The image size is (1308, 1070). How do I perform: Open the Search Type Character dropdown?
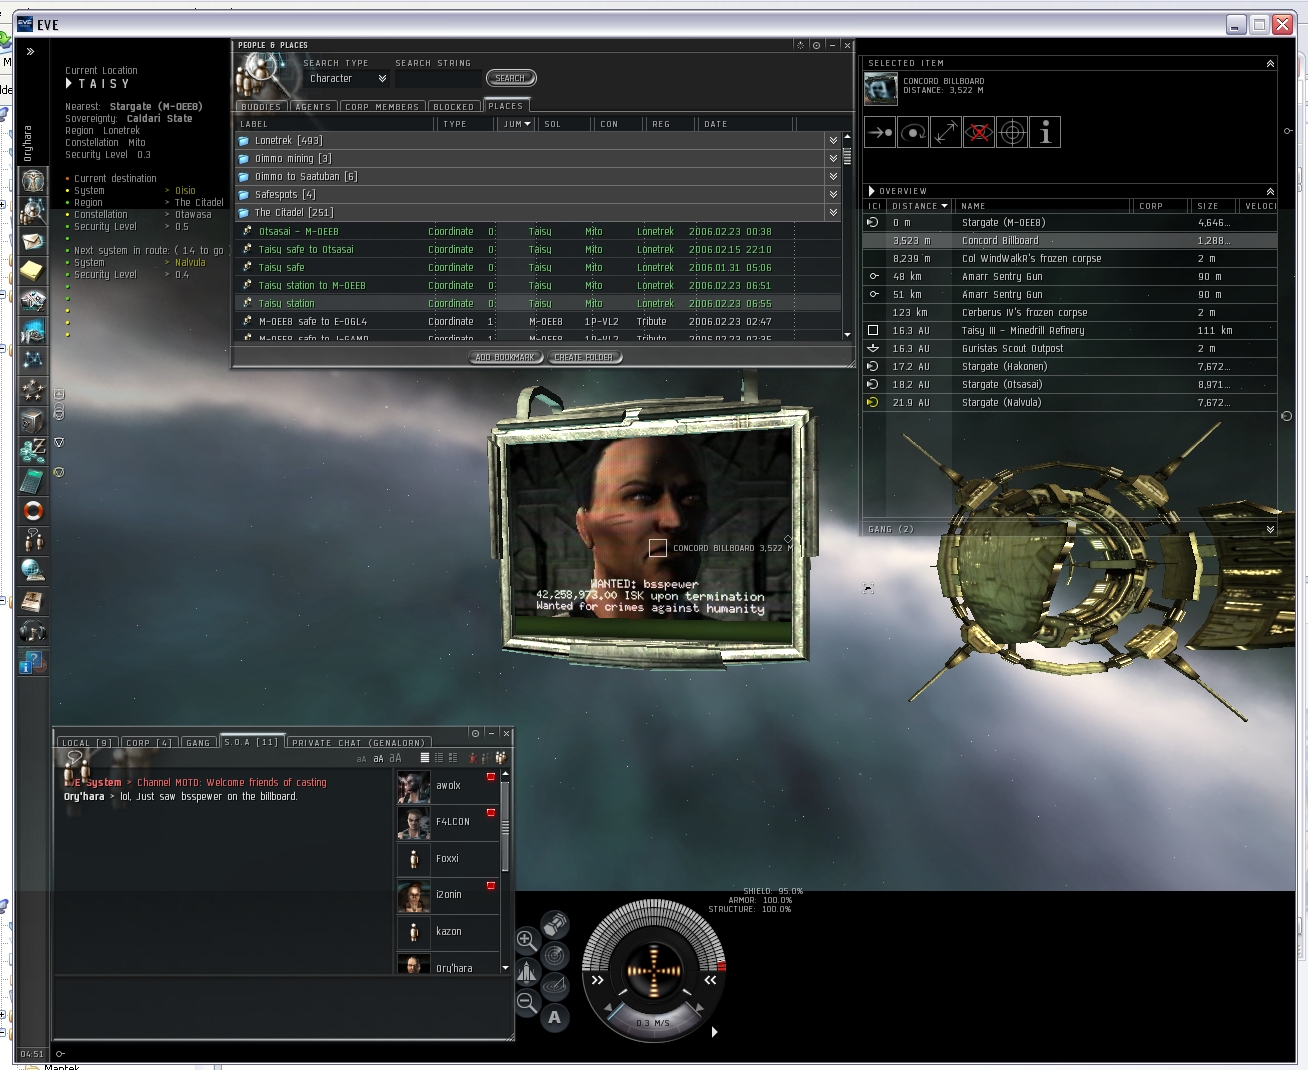tap(347, 79)
